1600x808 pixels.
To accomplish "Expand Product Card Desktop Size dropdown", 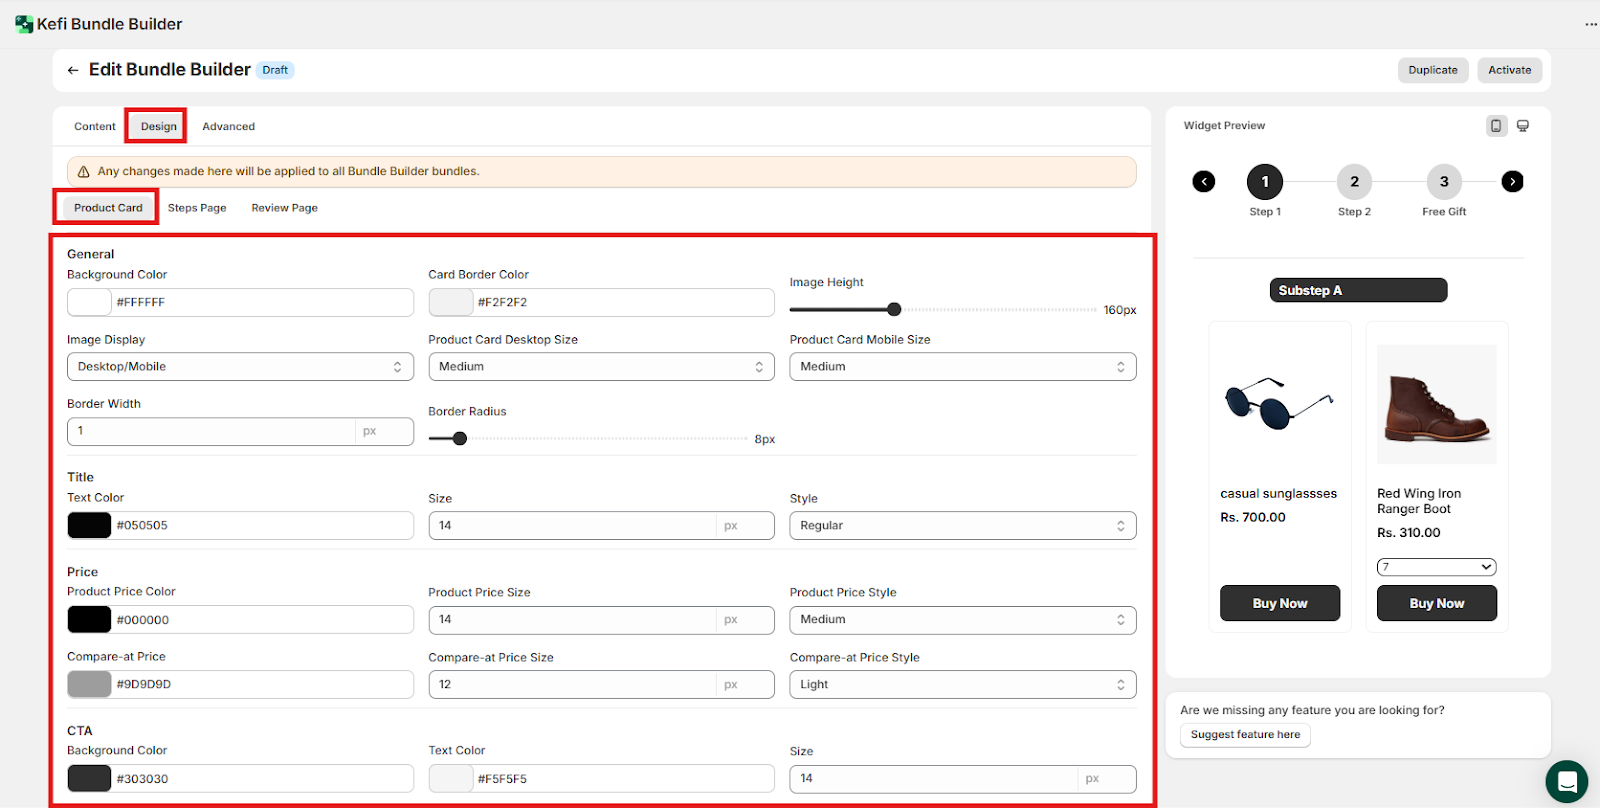I will point(601,367).
